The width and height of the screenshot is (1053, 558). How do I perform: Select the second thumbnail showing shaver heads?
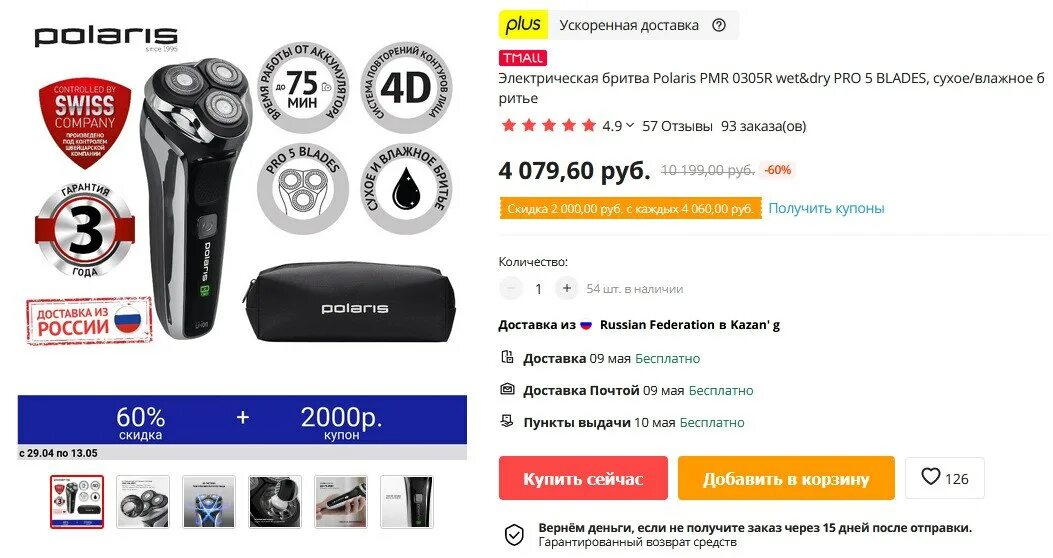143,502
